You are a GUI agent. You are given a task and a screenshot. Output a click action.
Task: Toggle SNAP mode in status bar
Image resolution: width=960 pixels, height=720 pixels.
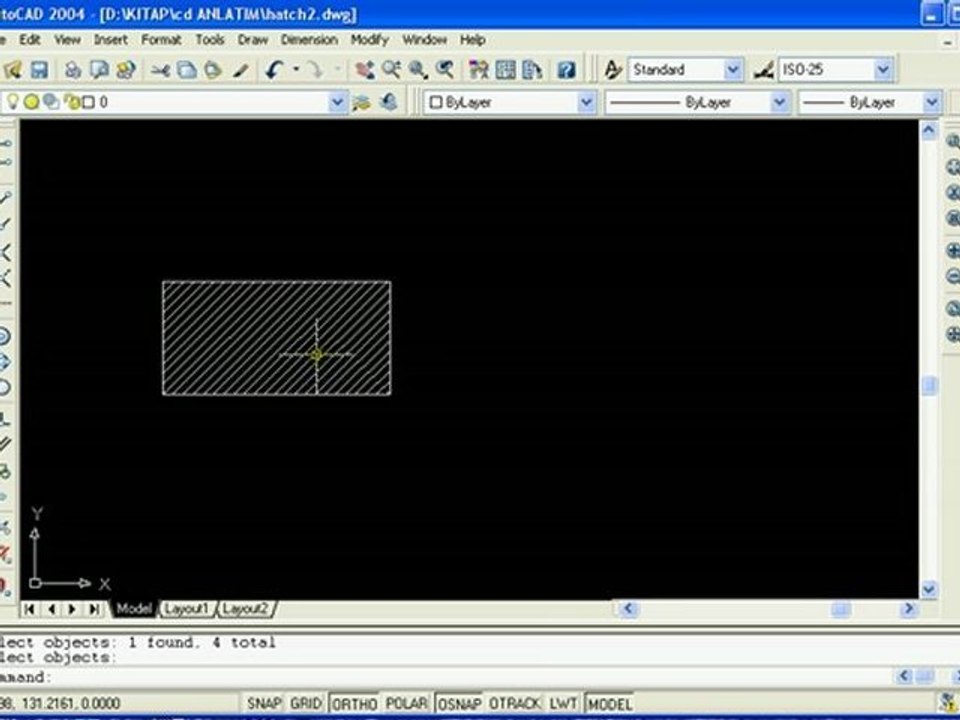click(263, 703)
